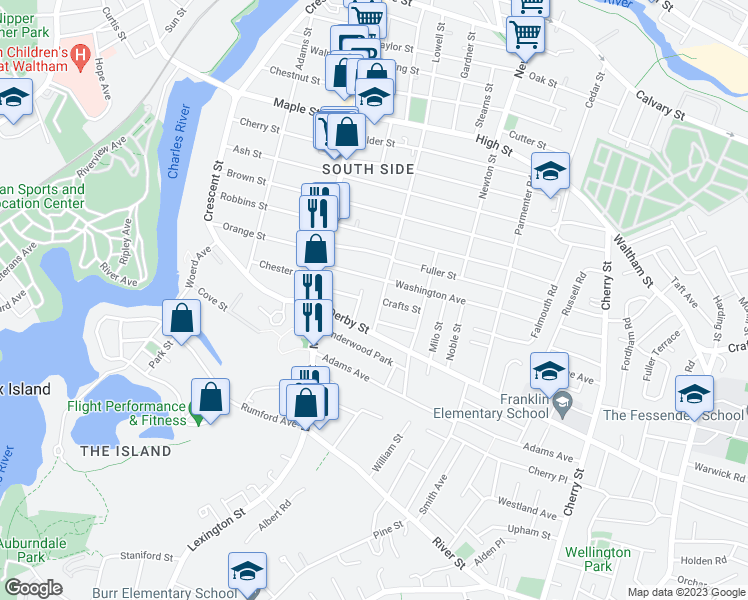Select the shopping bag marker near Flight Performance

pos(210,399)
